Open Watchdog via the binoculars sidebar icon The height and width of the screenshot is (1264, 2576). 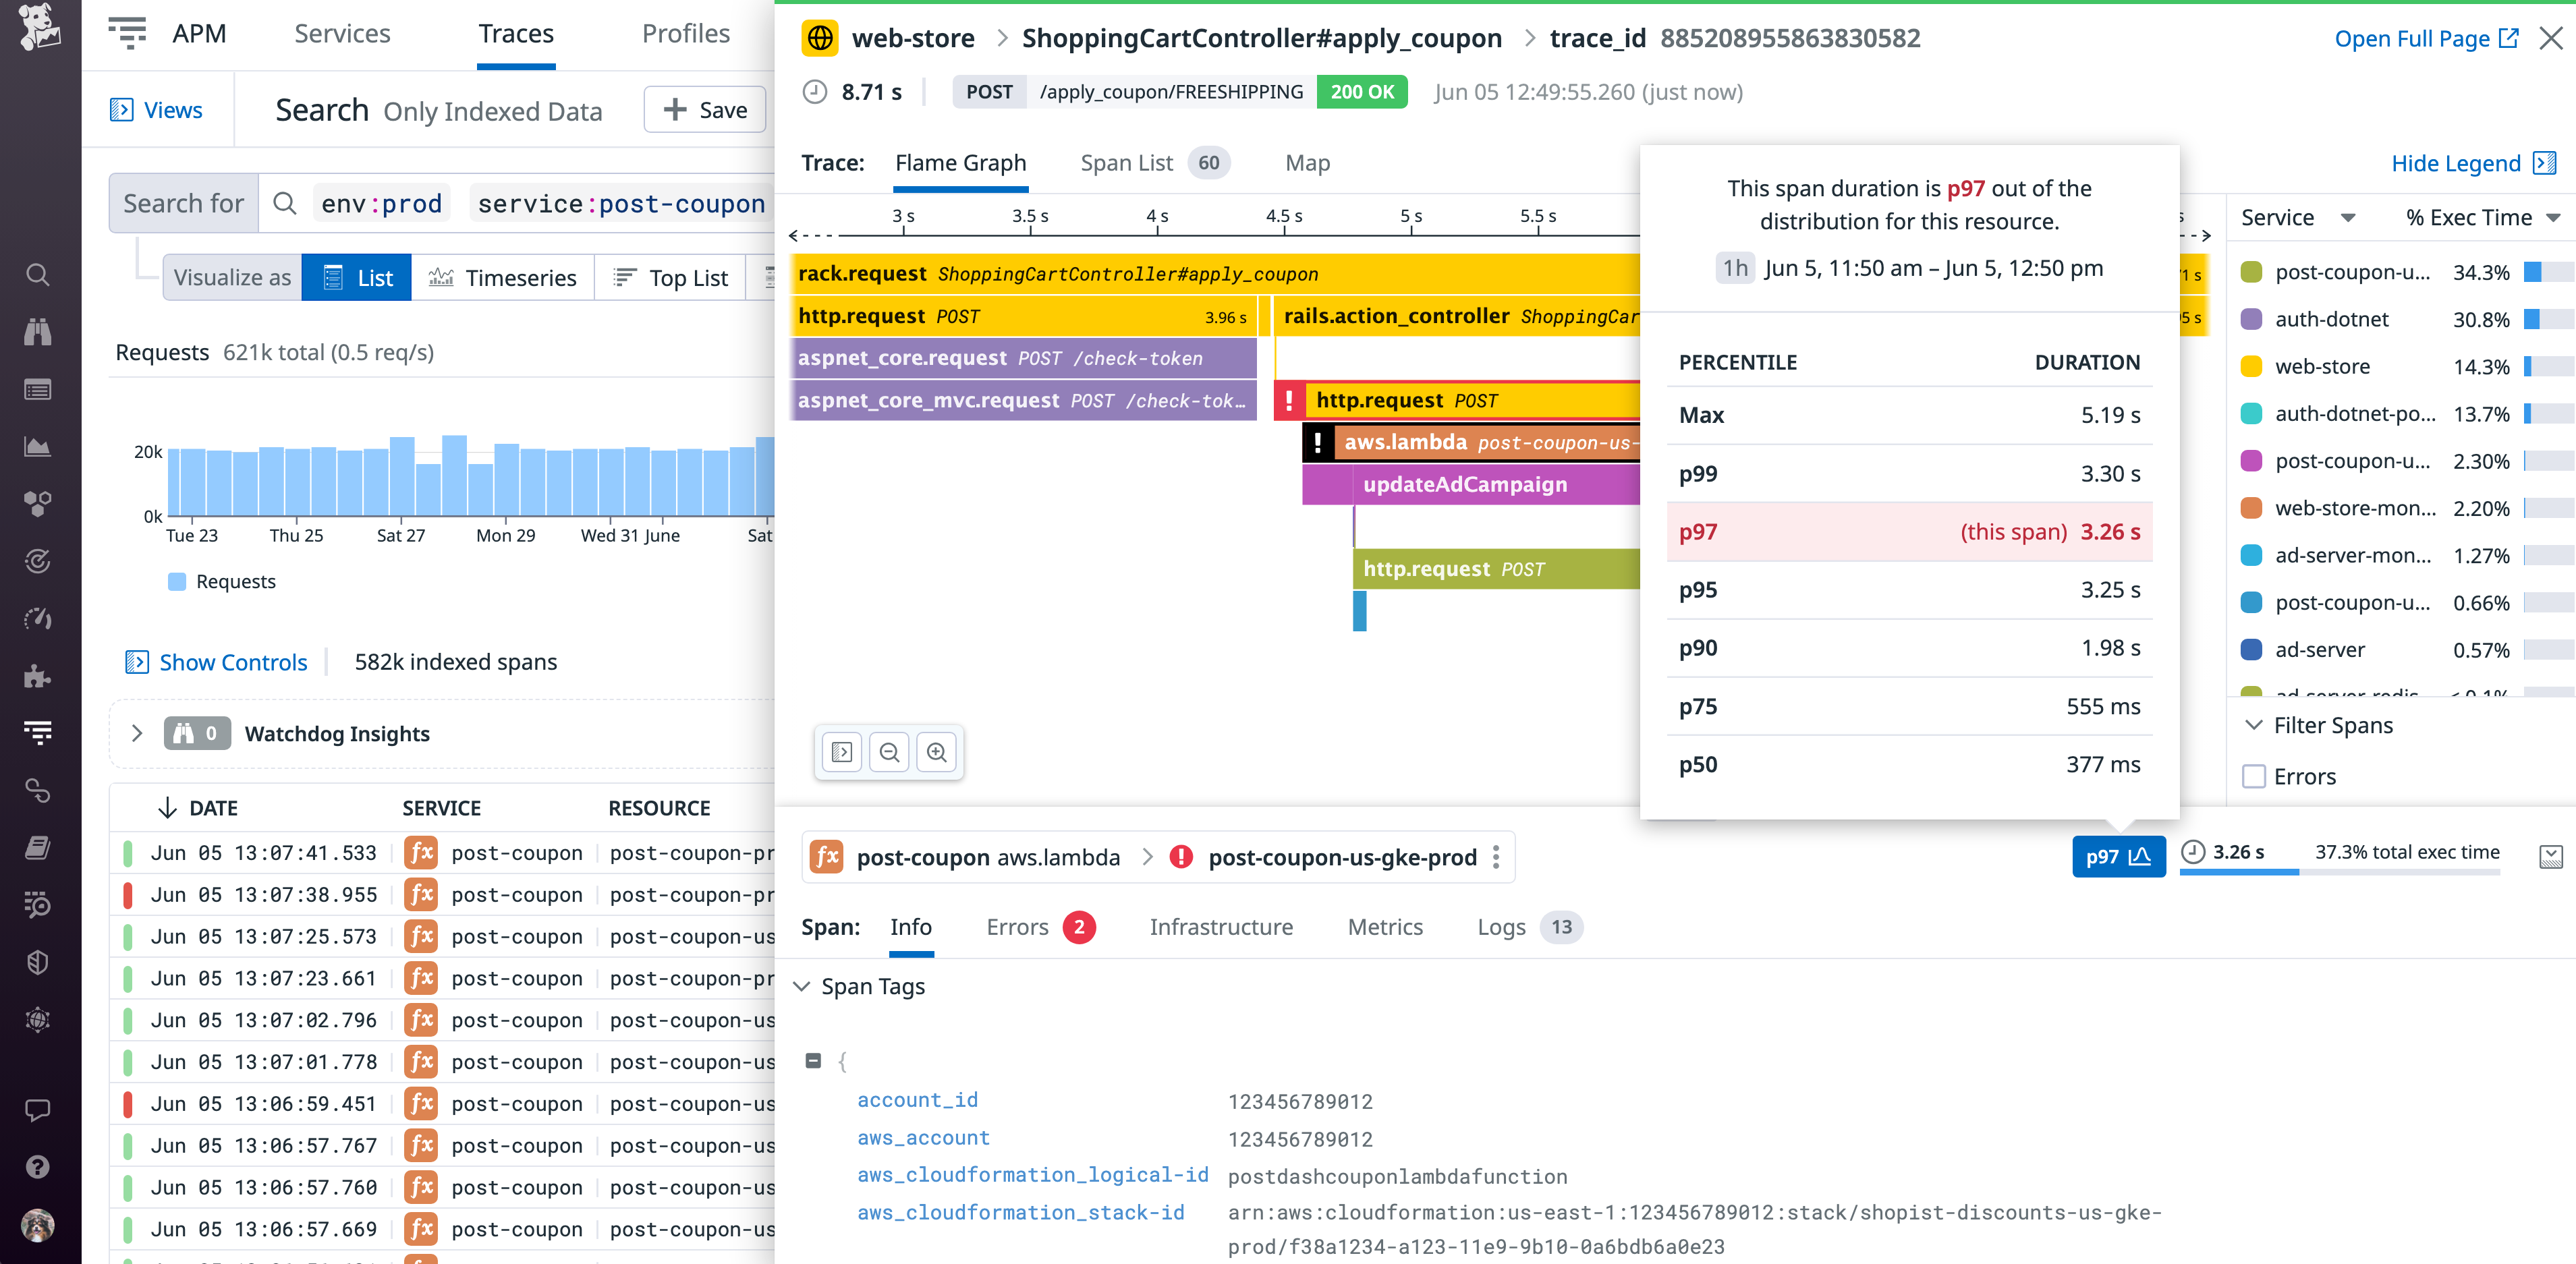[38, 332]
